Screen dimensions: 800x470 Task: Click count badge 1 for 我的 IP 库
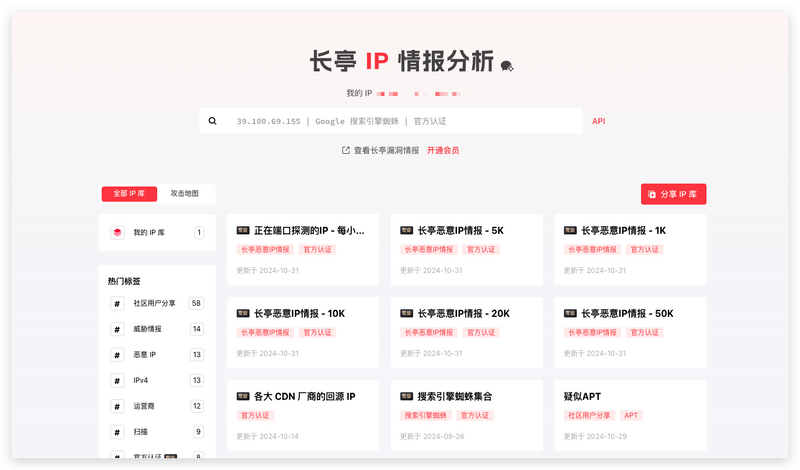pos(199,233)
